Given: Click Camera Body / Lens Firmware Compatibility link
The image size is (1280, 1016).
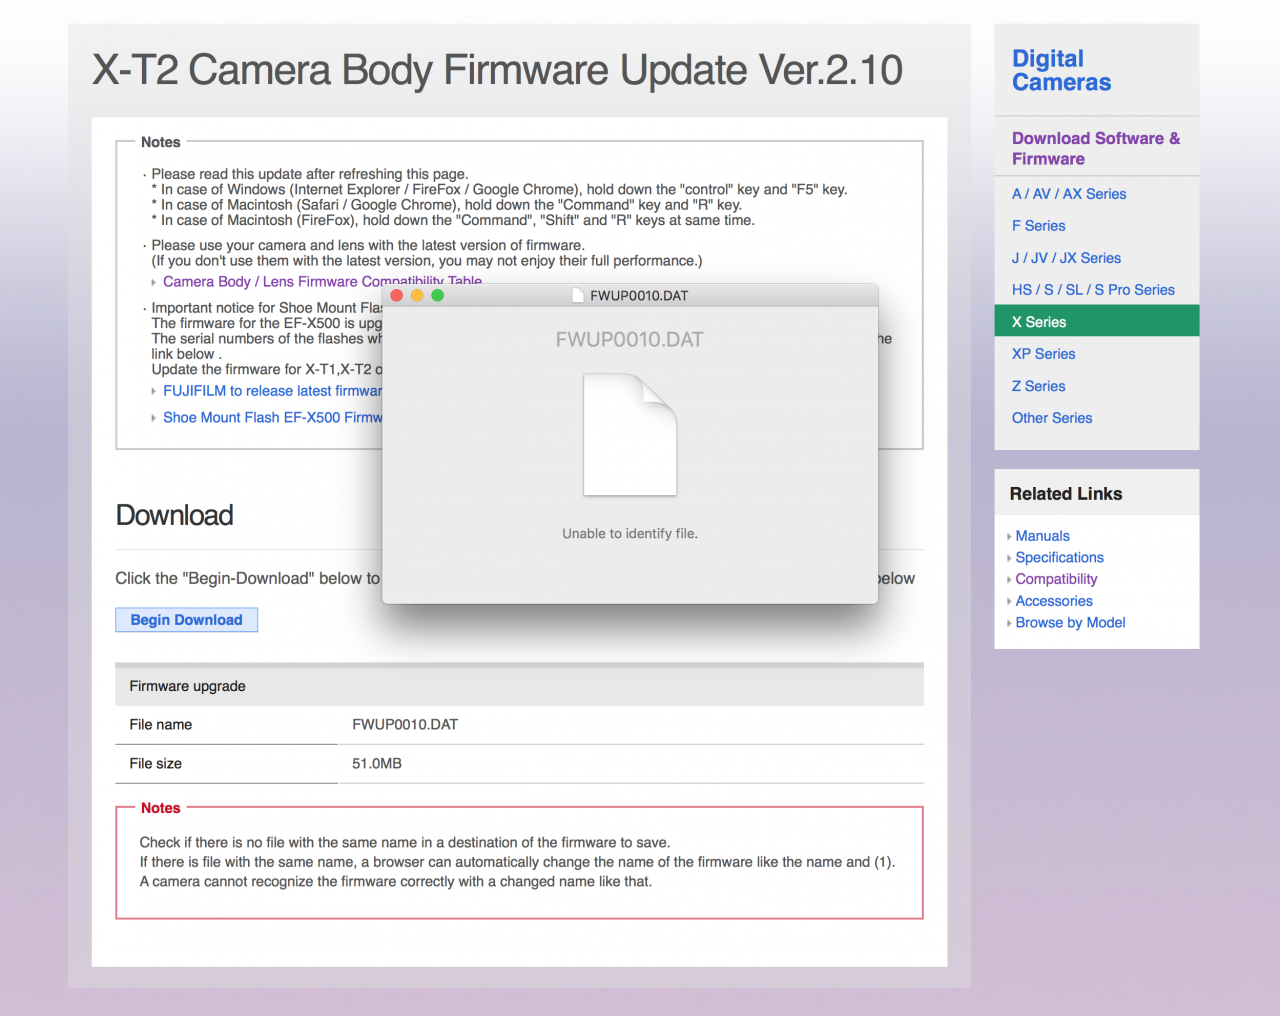Looking at the screenshot, I should point(270,282).
